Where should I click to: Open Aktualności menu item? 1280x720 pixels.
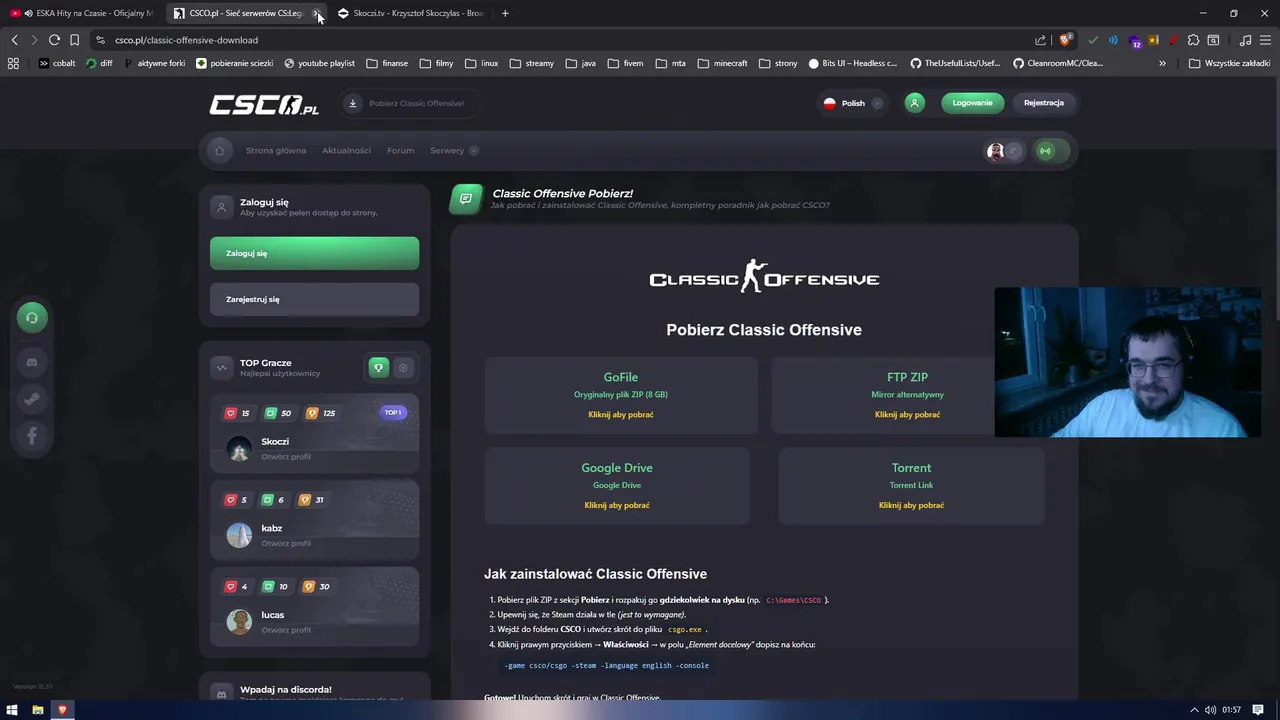346,151
